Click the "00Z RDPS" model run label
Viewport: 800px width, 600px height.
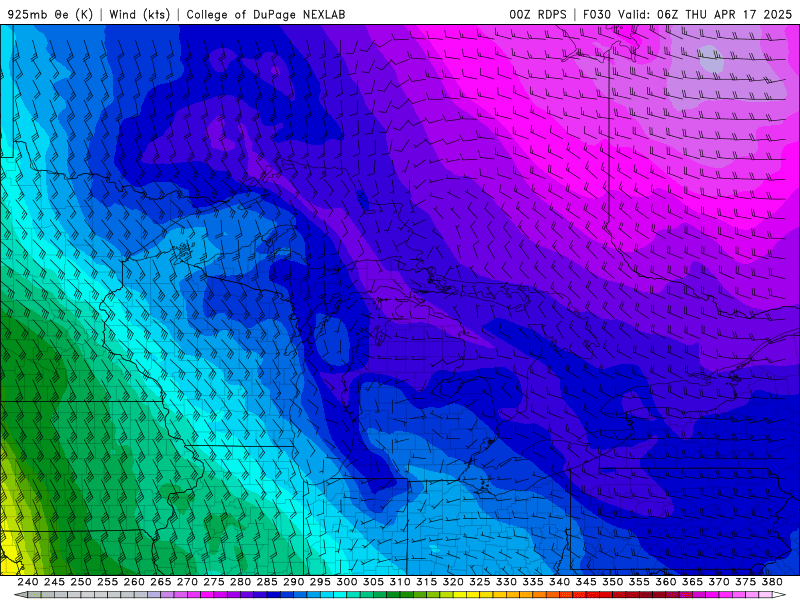[538, 14]
